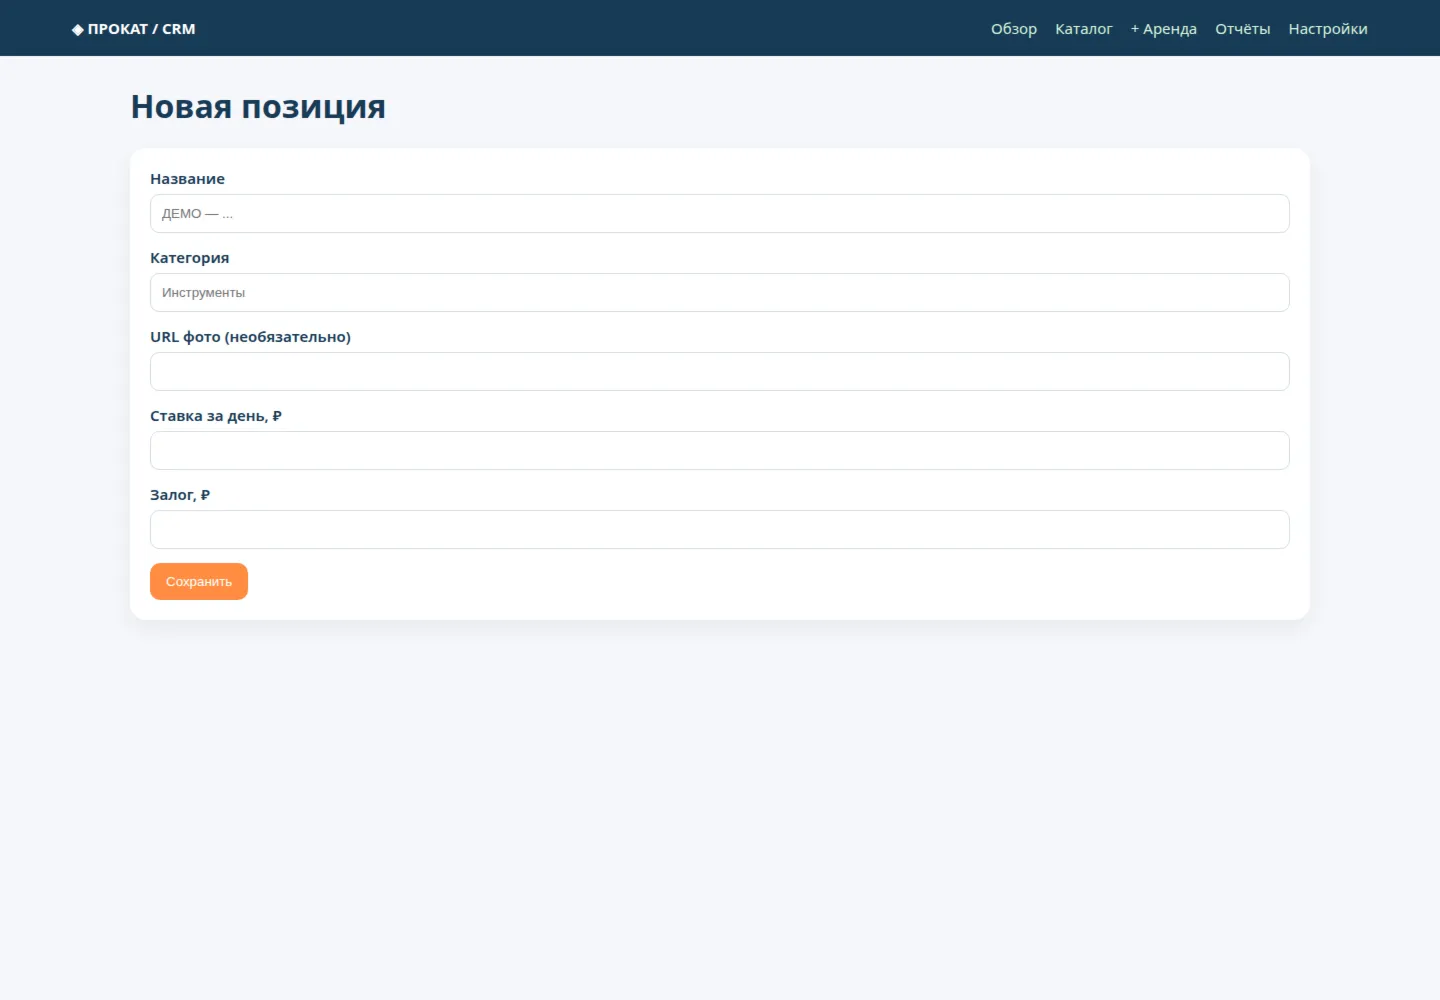This screenshot has width=1440, height=1000.
Task: Click the Название field label
Action: [x=188, y=179]
